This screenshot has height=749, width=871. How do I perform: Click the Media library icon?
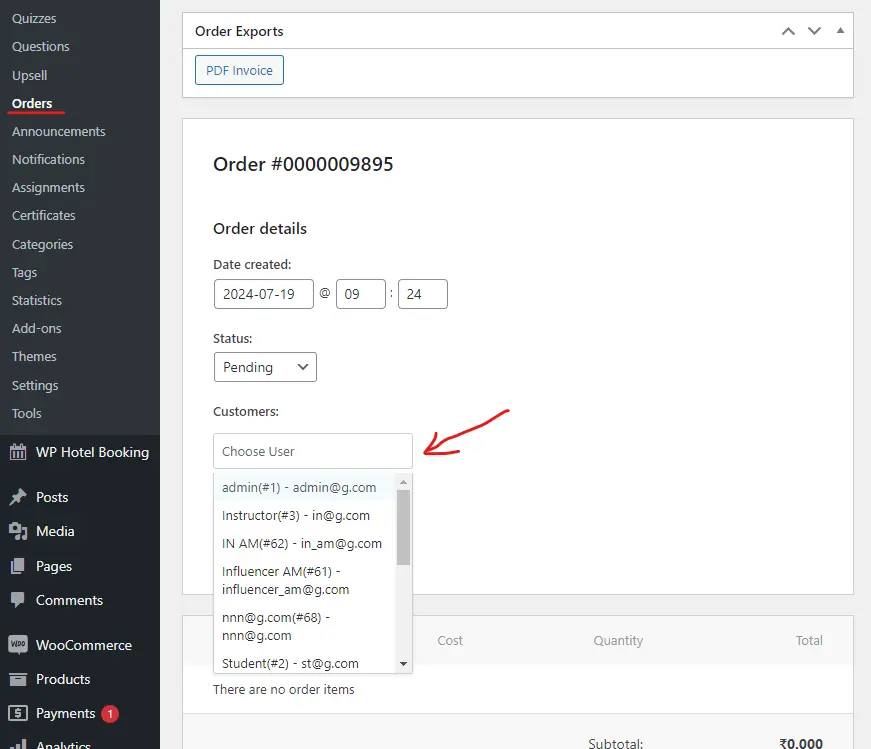click(18, 531)
